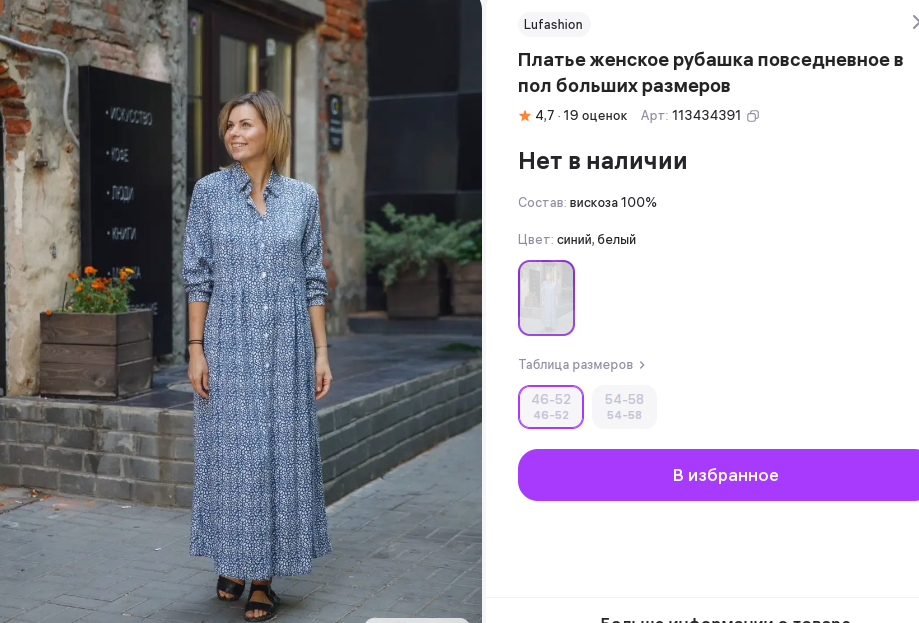The height and width of the screenshot is (623, 919).
Task: Select size 46-52
Action: pyautogui.click(x=551, y=407)
